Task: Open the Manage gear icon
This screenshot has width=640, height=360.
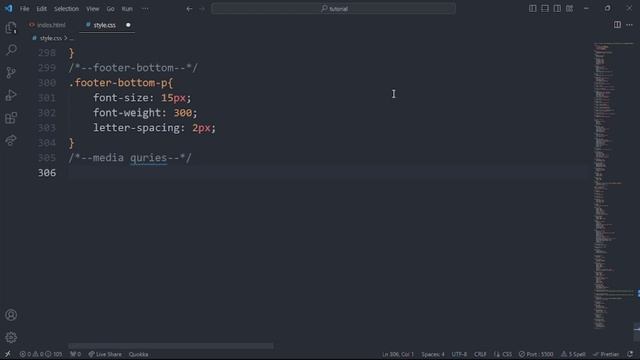Action: pos(11,337)
